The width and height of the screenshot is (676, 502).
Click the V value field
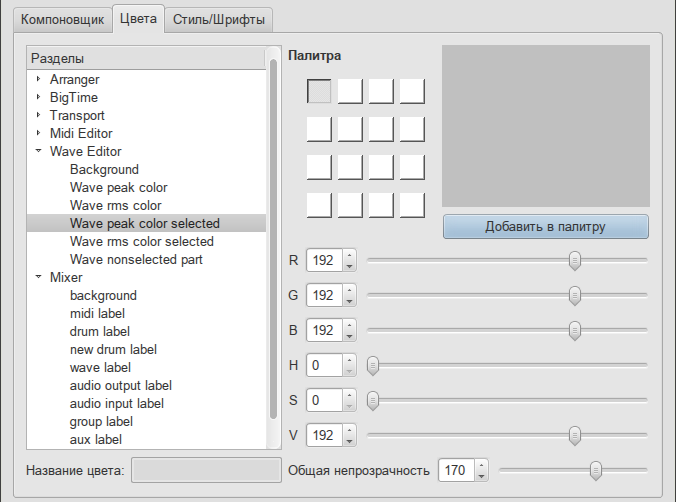tap(324, 435)
